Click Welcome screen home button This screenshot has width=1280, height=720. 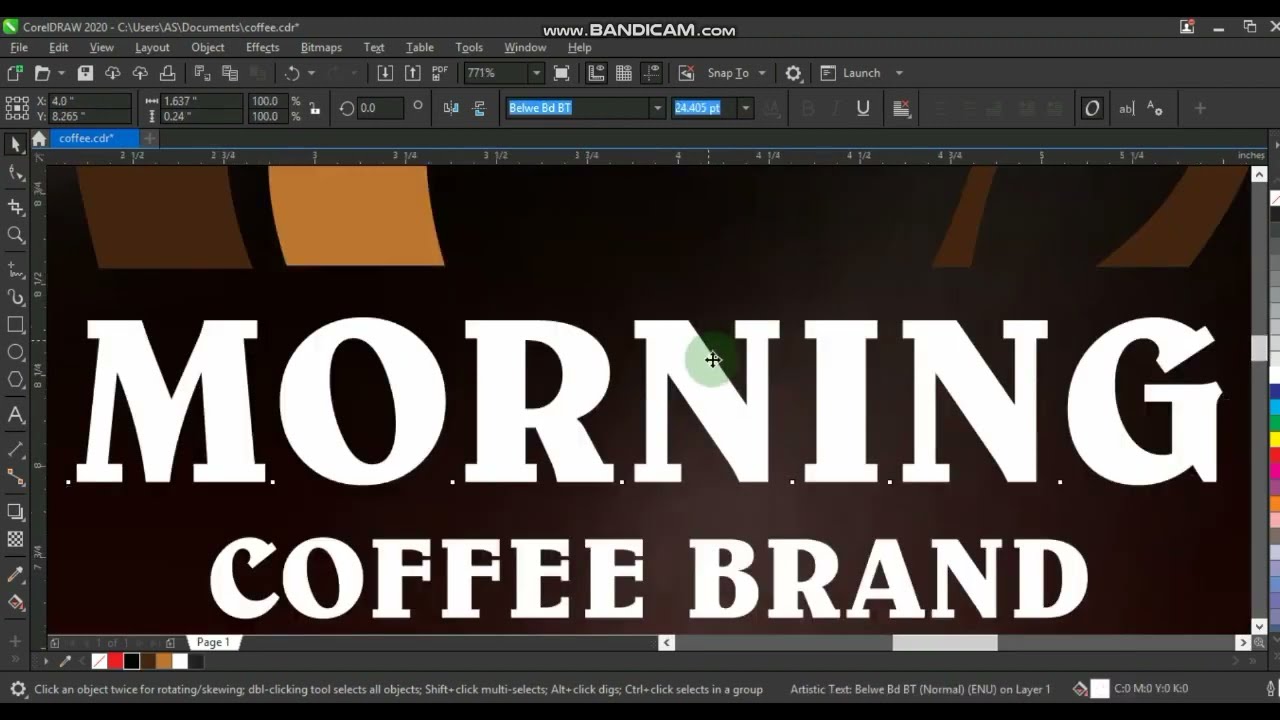click(39, 138)
